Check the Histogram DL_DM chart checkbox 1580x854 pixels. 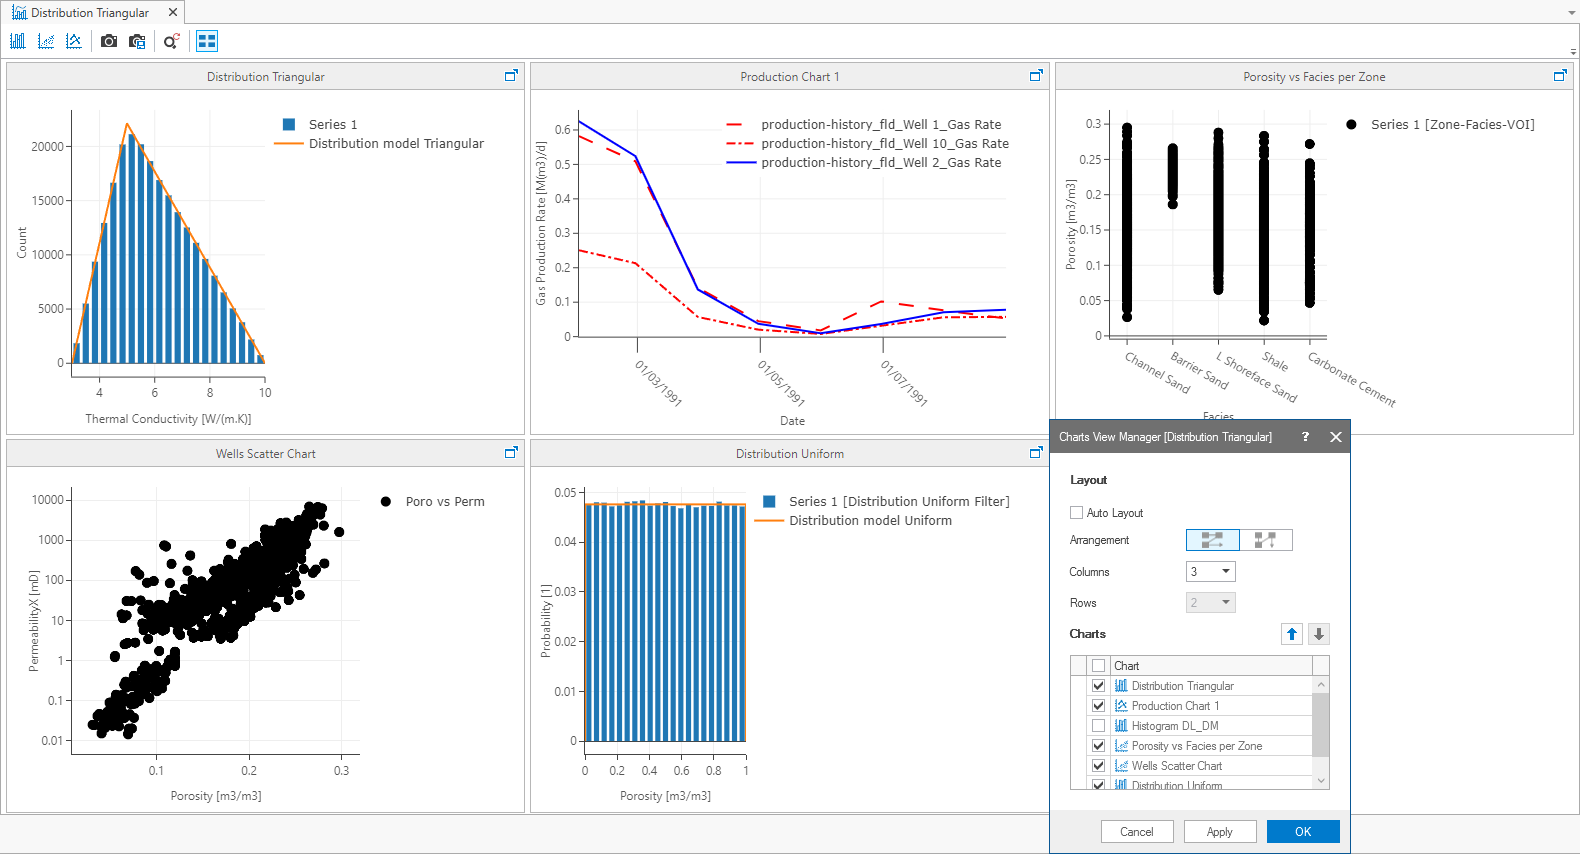(x=1099, y=726)
